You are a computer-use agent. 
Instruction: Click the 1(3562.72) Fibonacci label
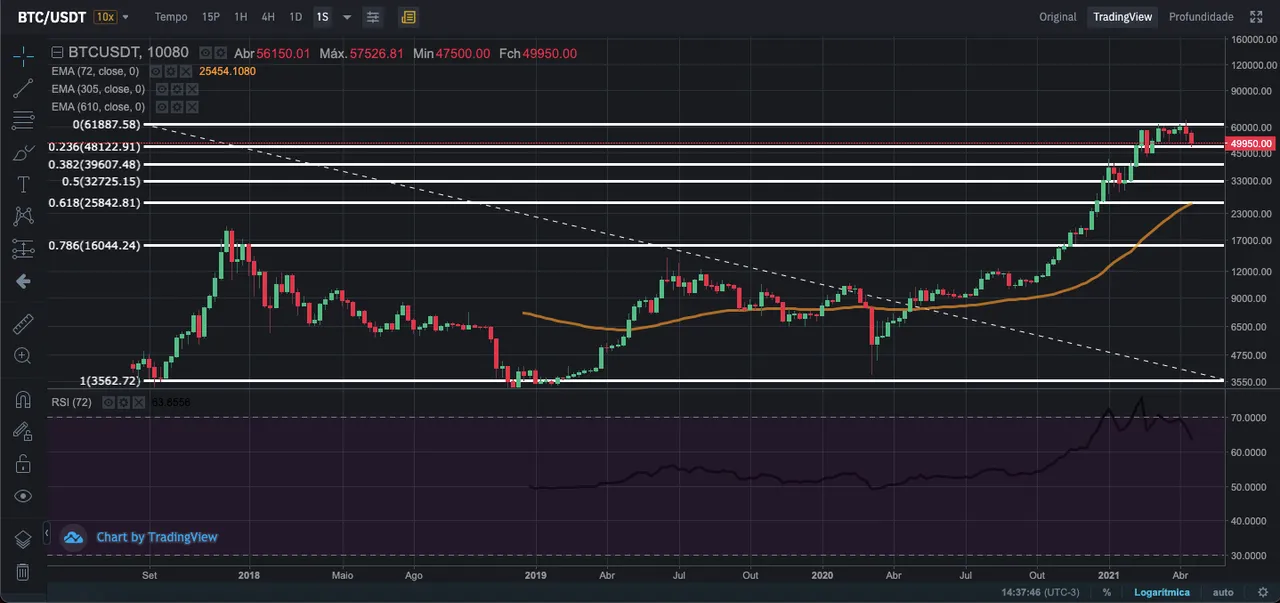pyautogui.click(x=112, y=382)
